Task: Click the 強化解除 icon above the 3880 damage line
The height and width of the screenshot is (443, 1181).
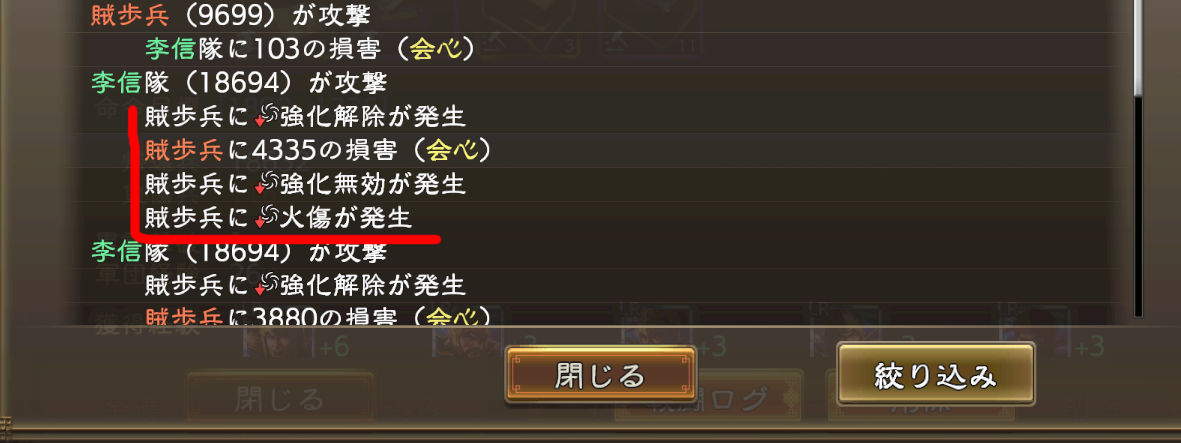Action: point(267,284)
